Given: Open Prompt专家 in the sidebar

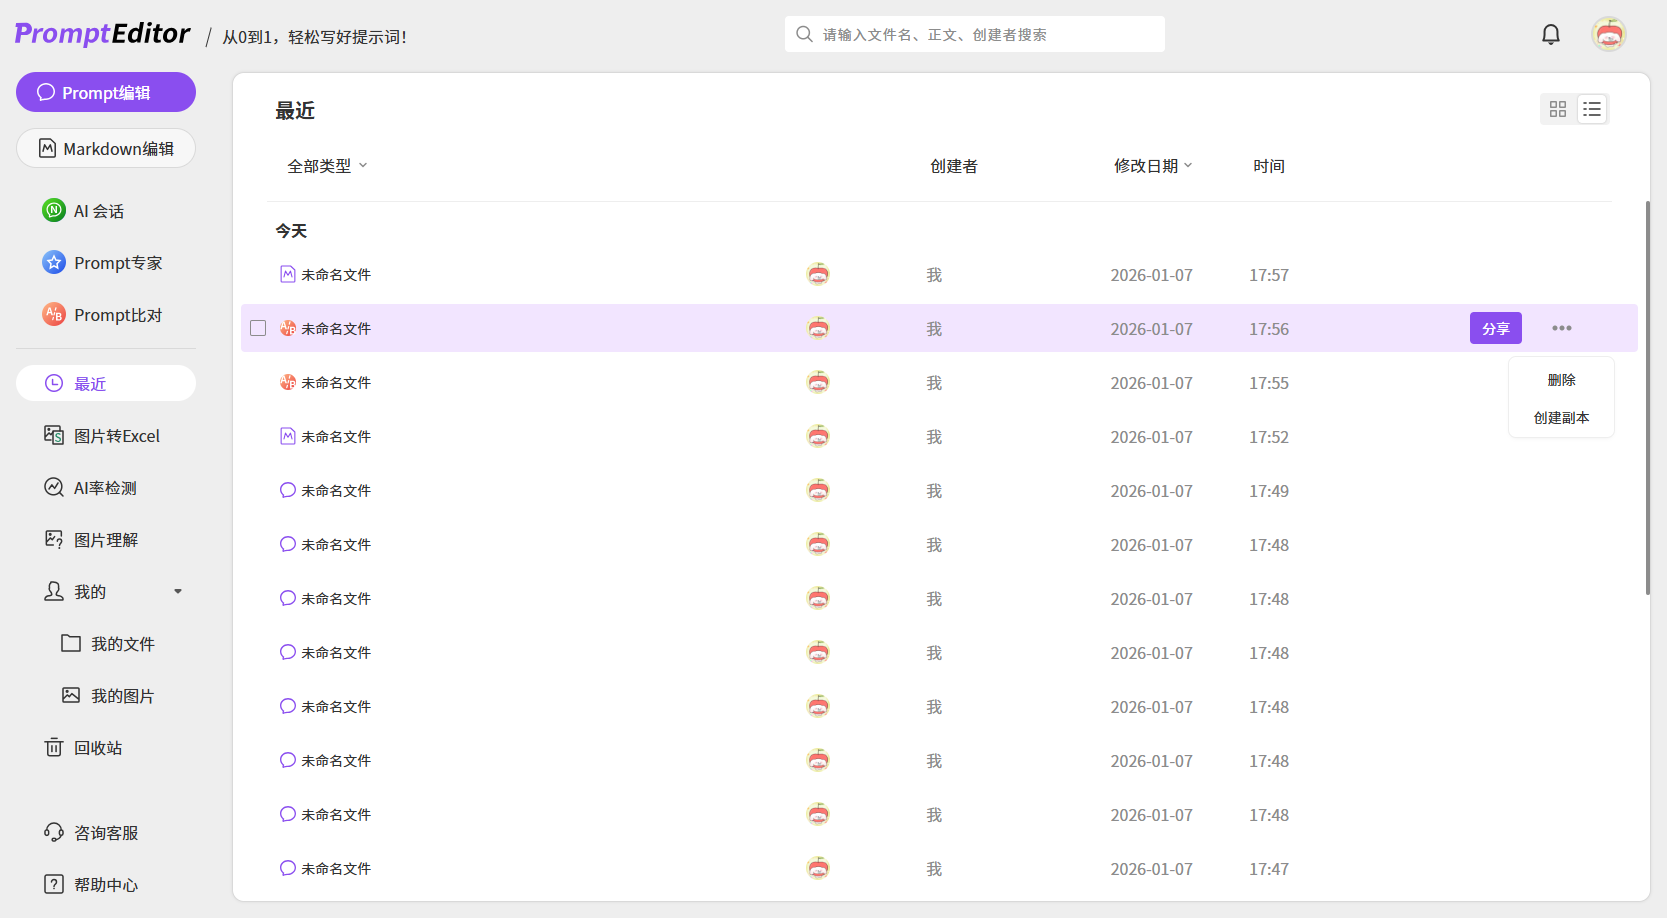Looking at the screenshot, I should (x=117, y=263).
